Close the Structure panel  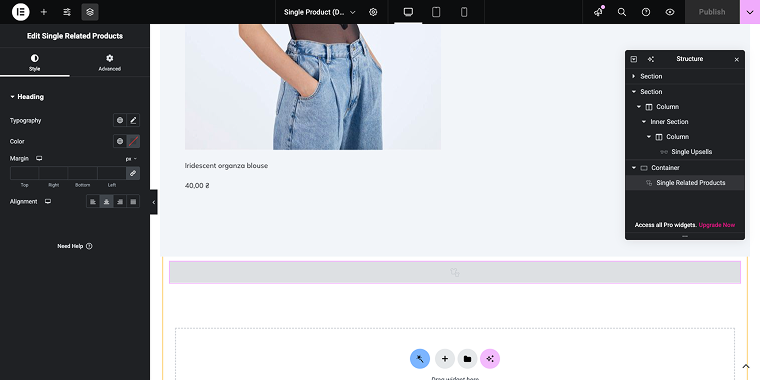pos(736,59)
